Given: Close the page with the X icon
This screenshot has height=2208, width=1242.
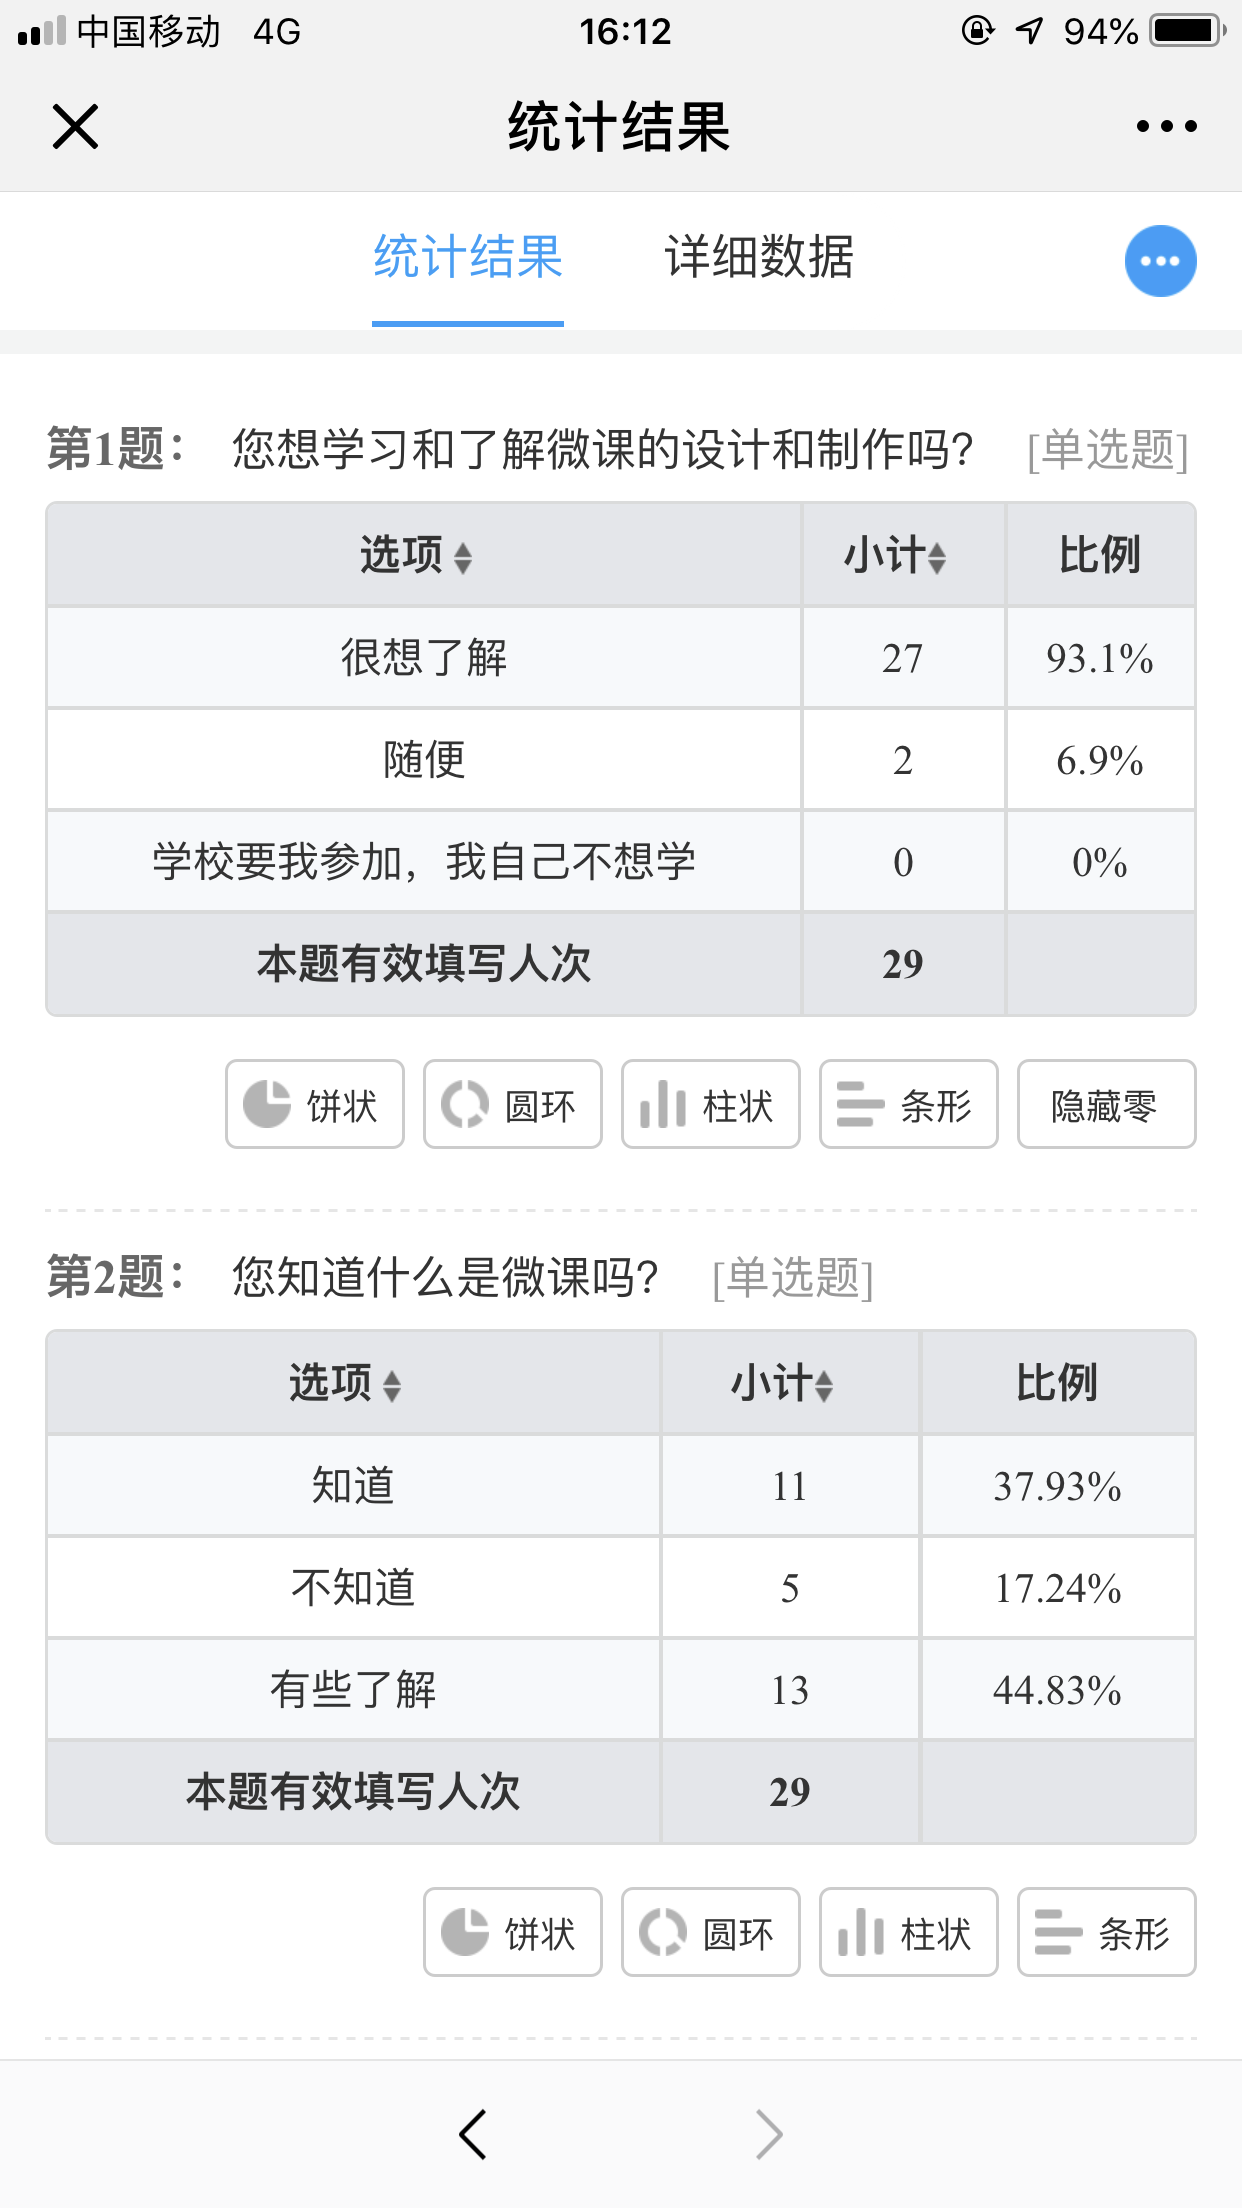Looking at the screenshot, I should click(75, 127).
